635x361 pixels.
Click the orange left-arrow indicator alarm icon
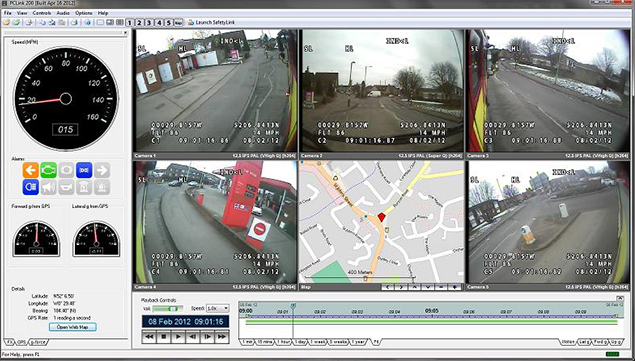(x=31, y=170)
